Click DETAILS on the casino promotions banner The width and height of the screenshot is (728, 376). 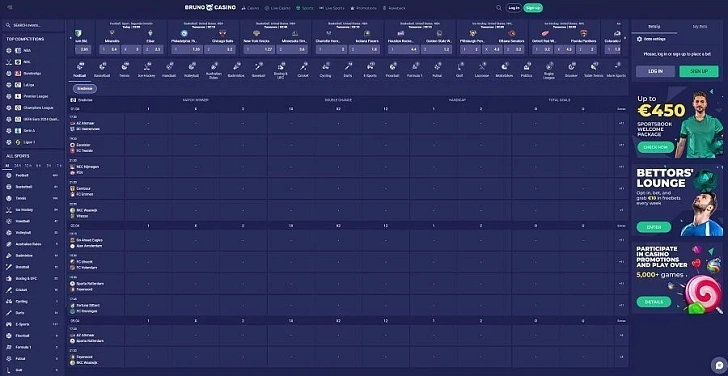(654, 302)
